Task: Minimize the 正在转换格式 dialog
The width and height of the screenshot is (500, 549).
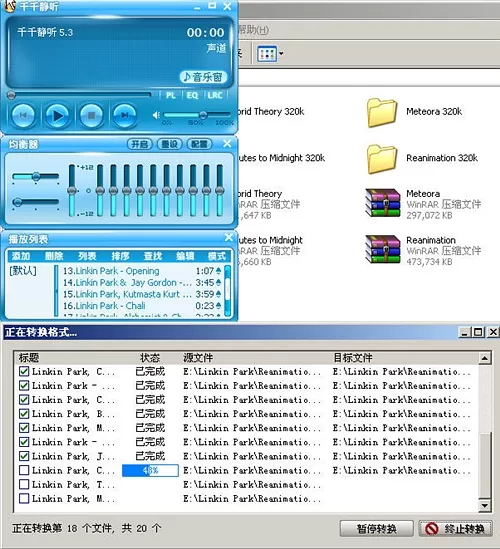Action: click(x=464, y=332)
